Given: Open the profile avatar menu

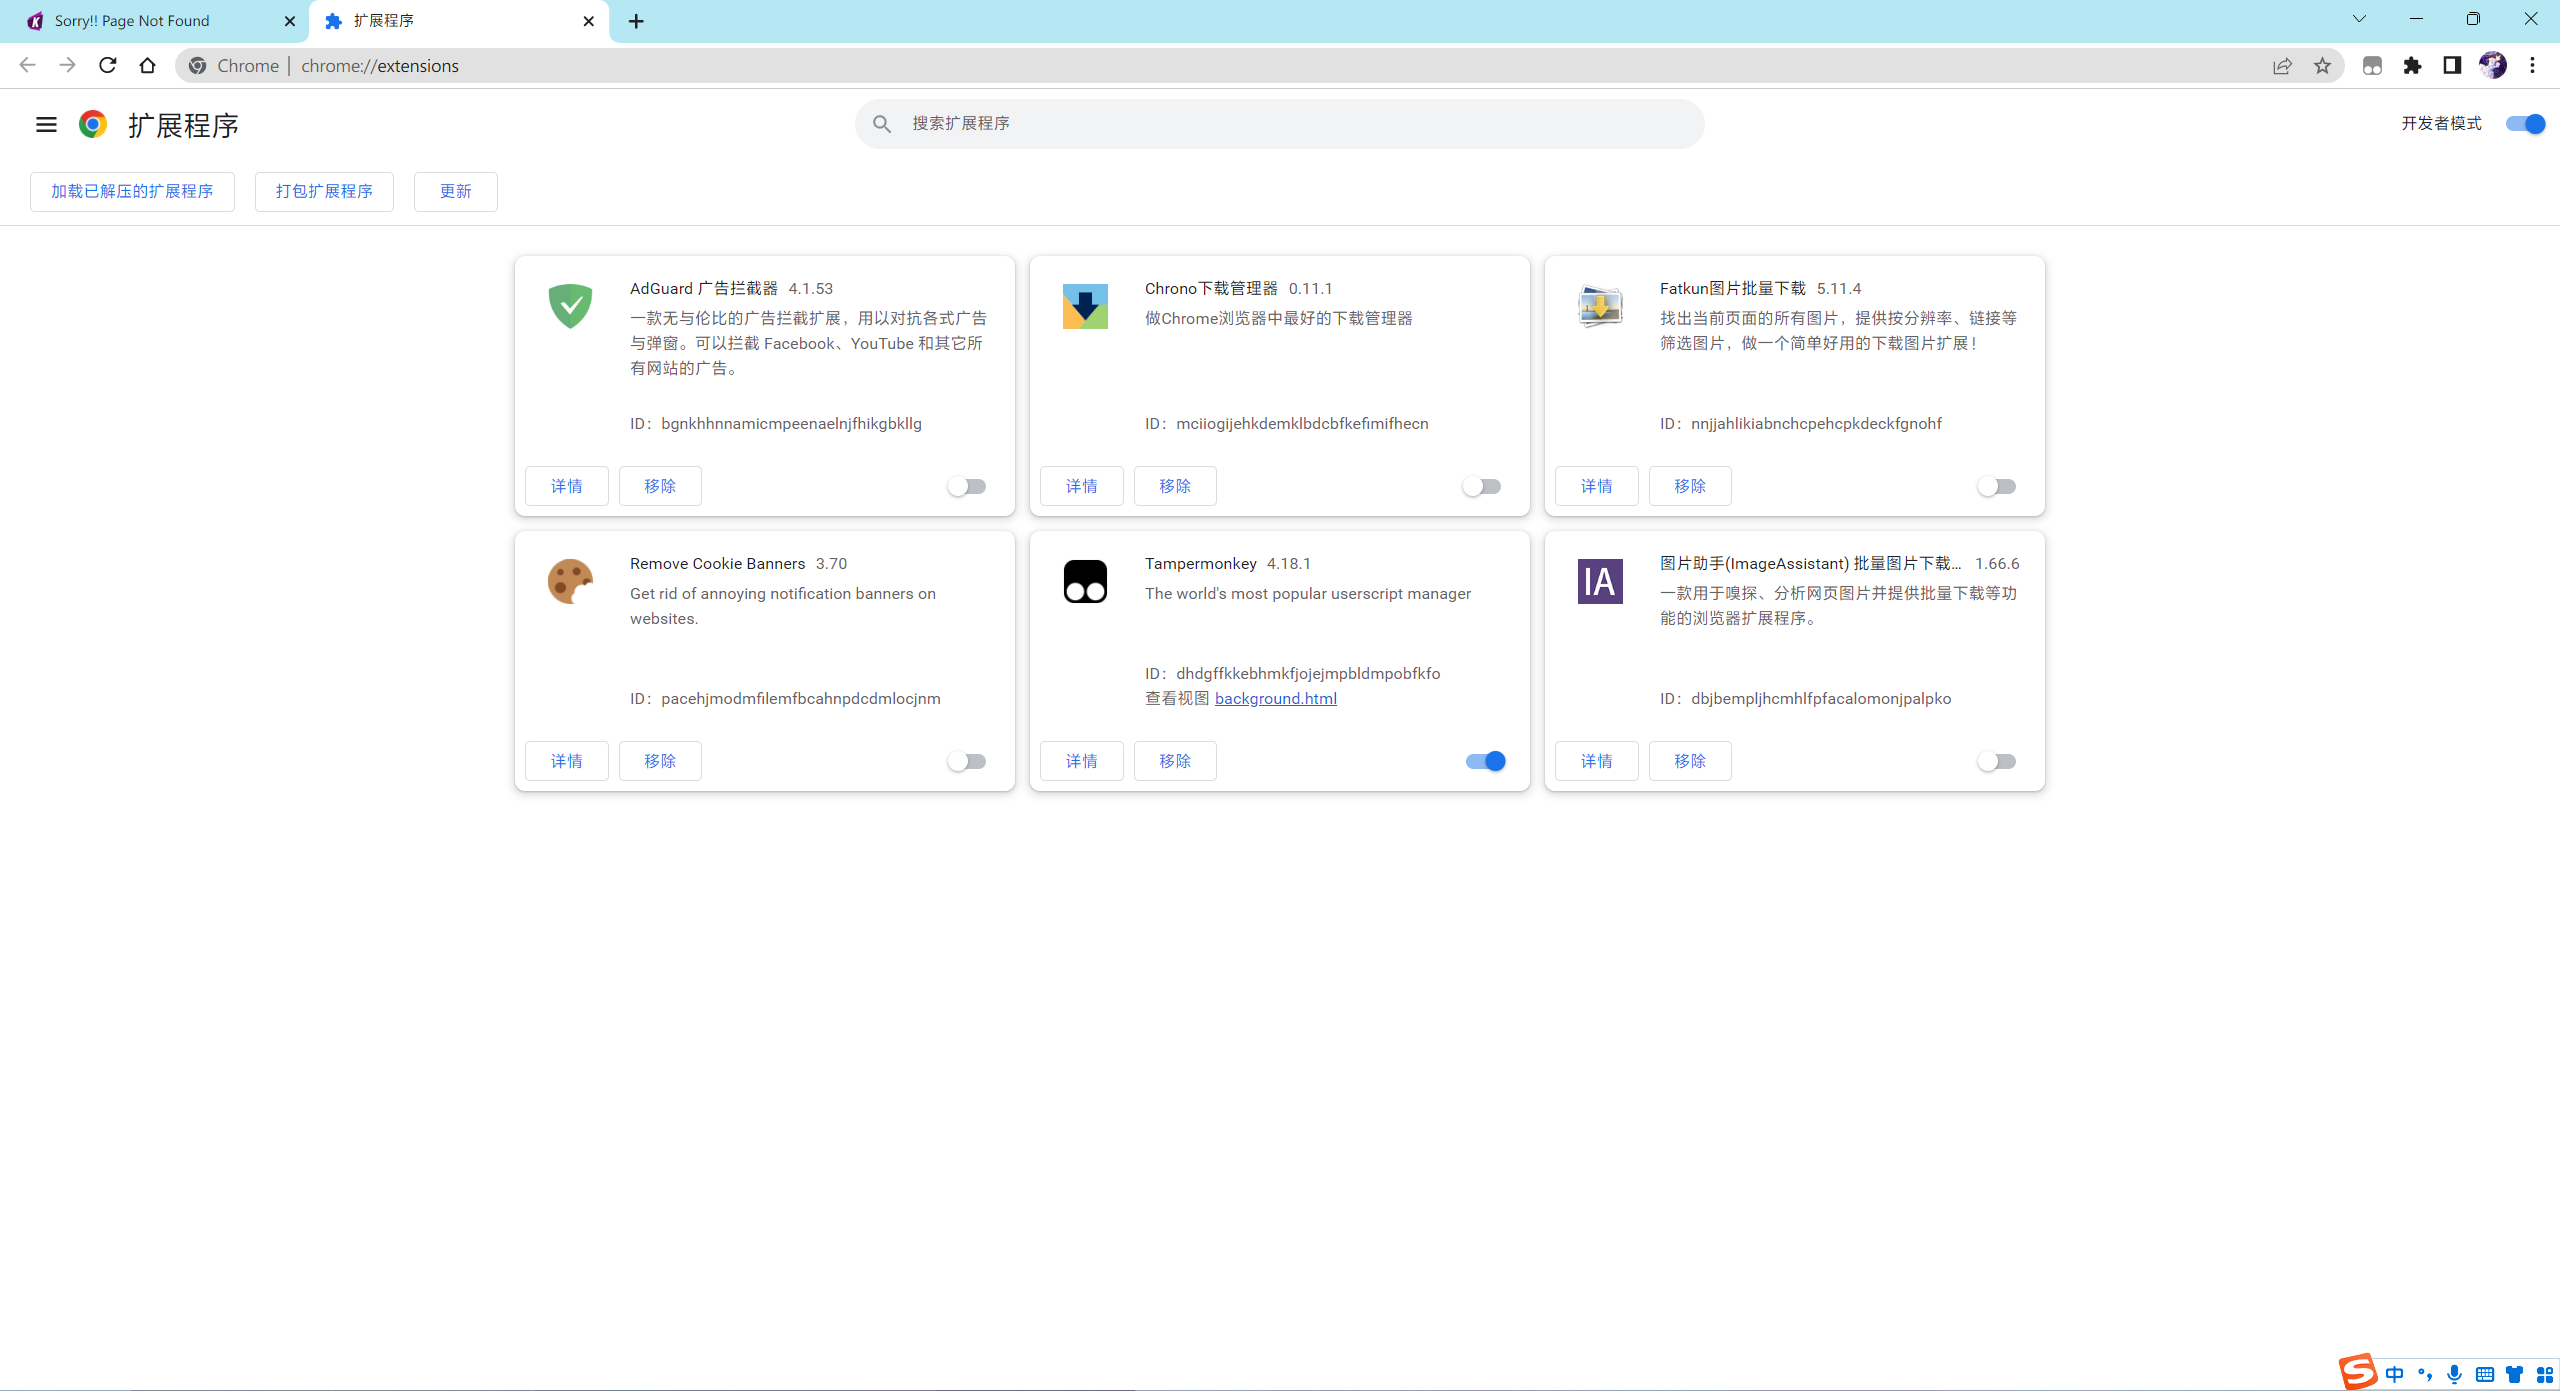Looking at the screenshot, I should [2492, 66].
